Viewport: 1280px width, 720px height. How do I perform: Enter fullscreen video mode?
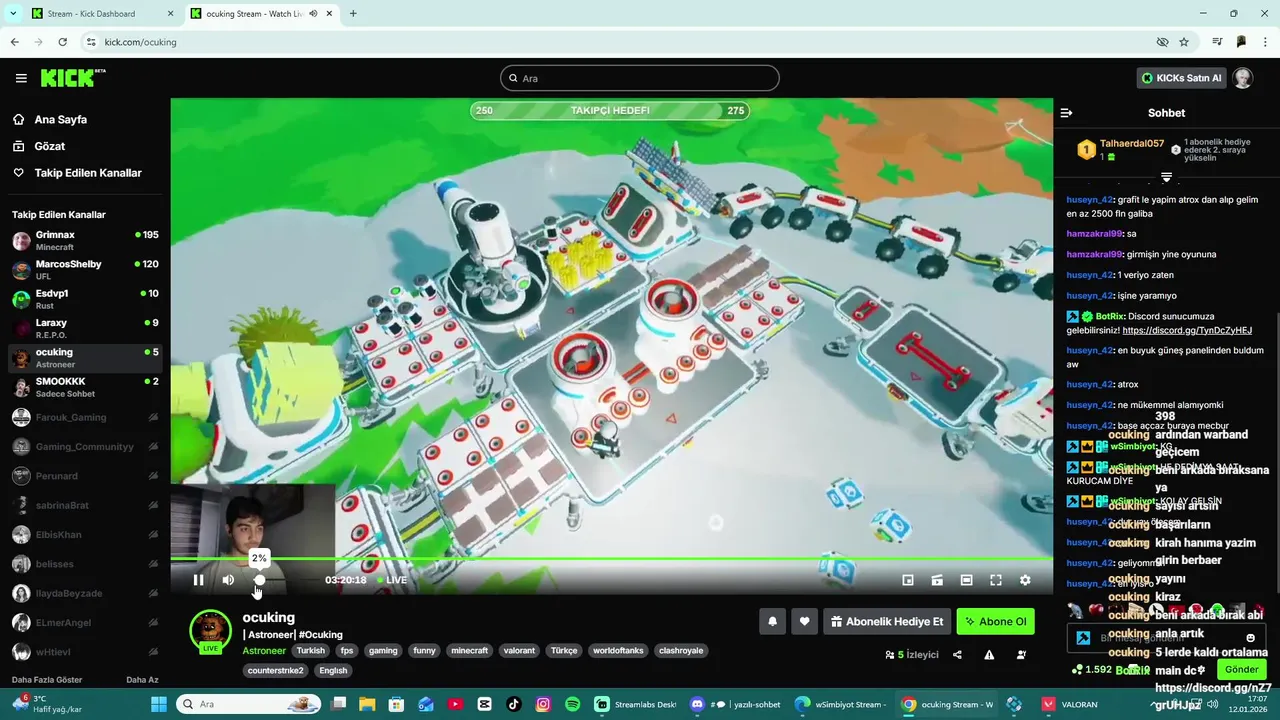coord(996,580)
